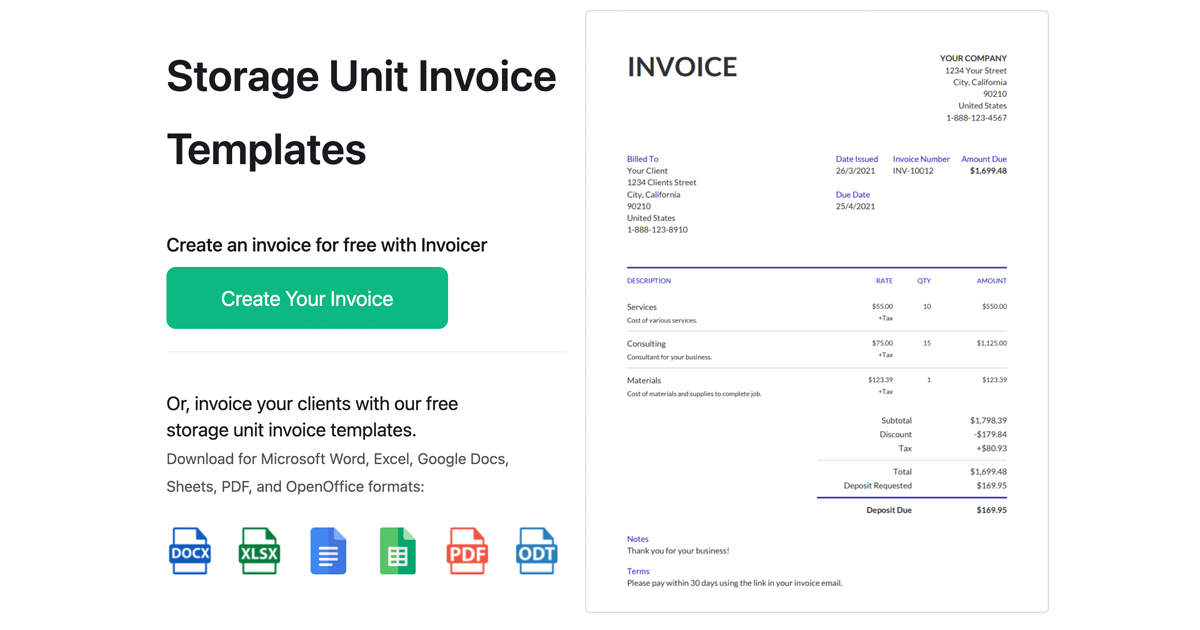Viewport: 1200px width, 630px height.
Task: Click the QTY column header
Action: tap(925, 281)
